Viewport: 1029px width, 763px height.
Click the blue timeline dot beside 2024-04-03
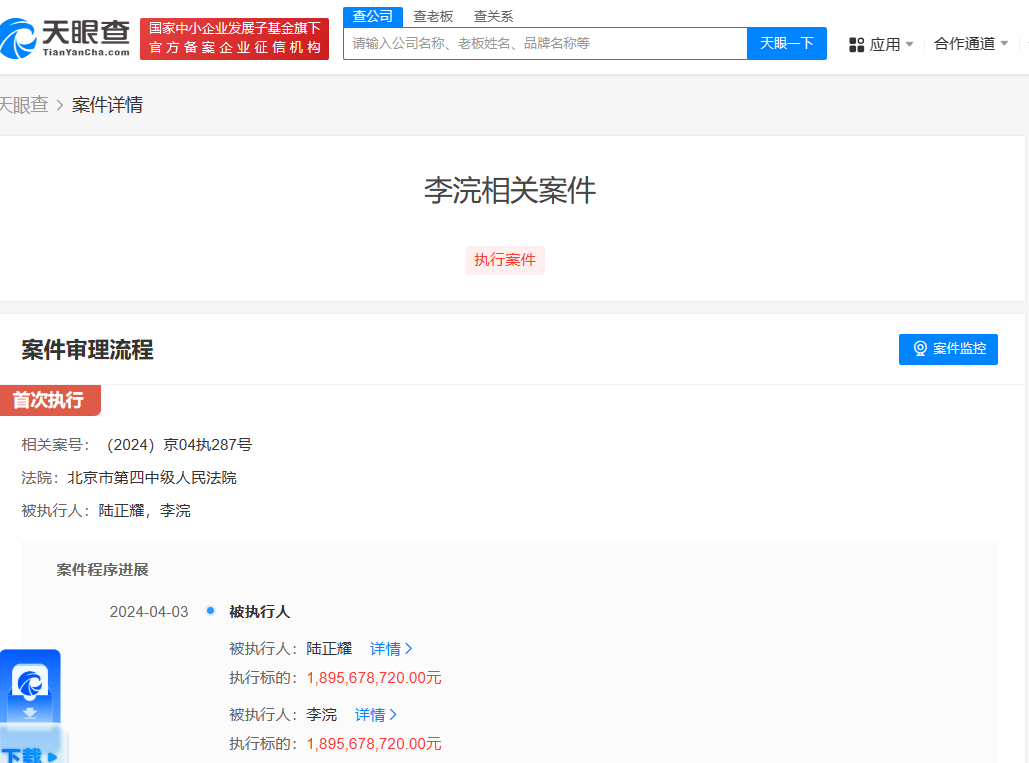pos(209,611)
